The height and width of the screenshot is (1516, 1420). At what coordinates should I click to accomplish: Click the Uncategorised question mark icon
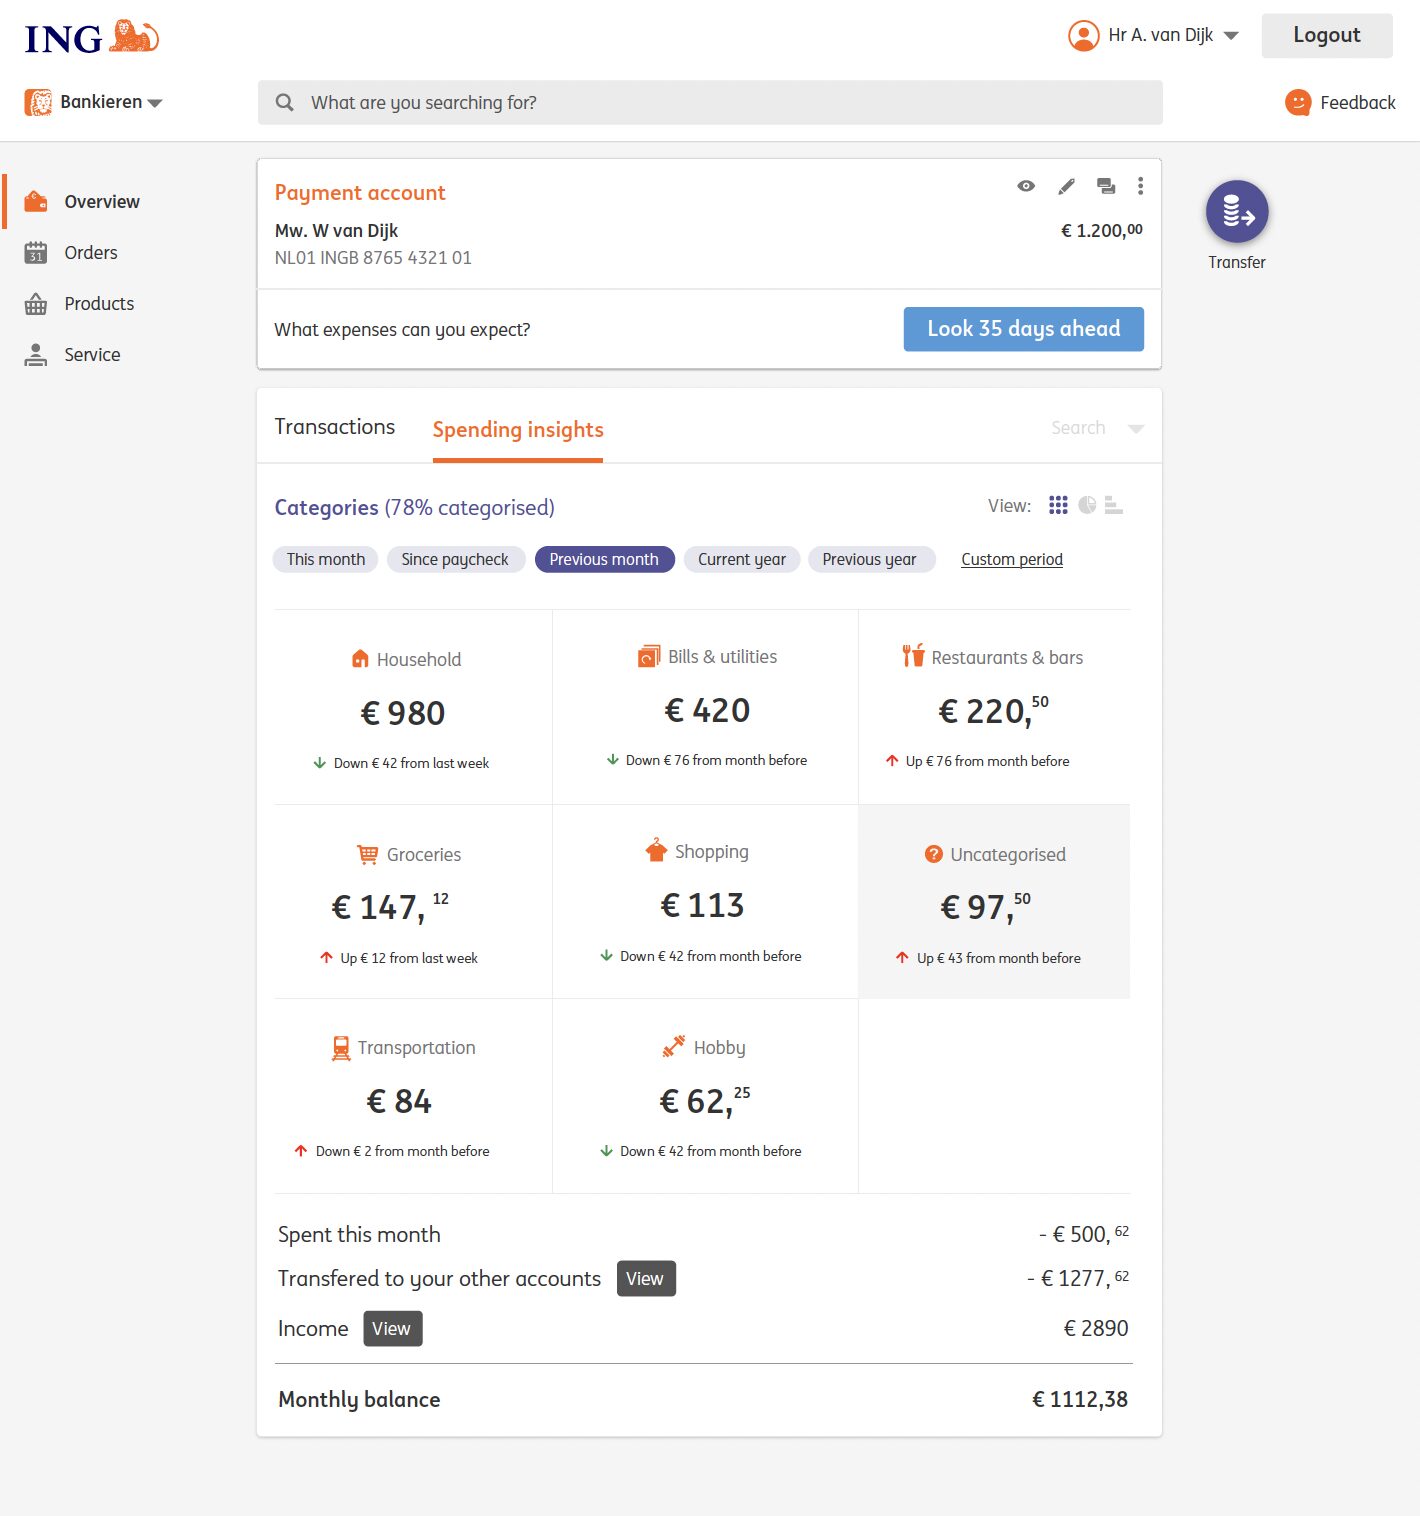(934, 854)
